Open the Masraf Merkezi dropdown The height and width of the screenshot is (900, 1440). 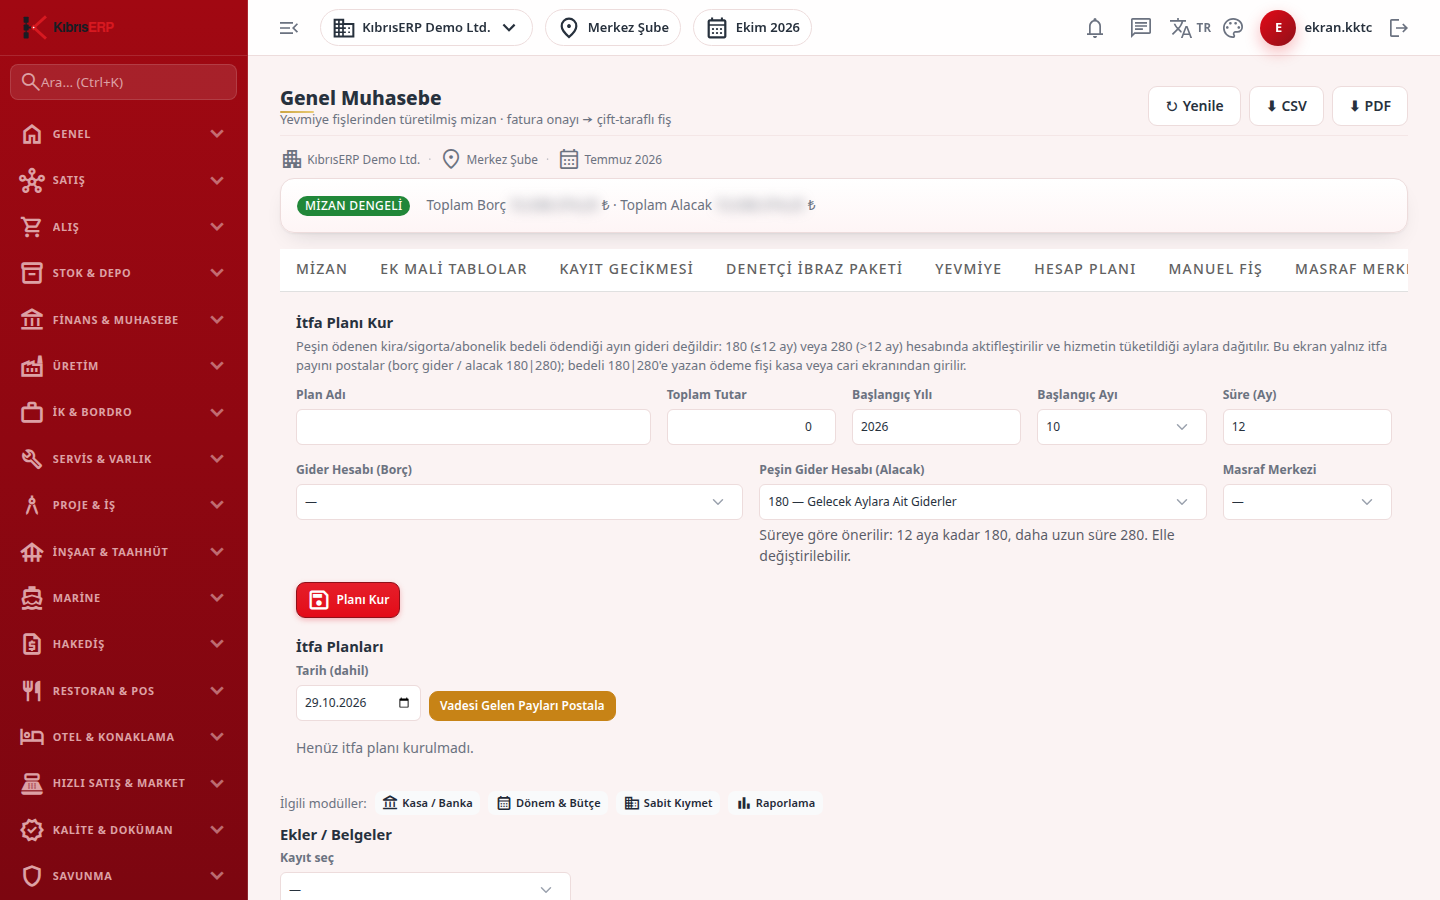pos(1307,502)
